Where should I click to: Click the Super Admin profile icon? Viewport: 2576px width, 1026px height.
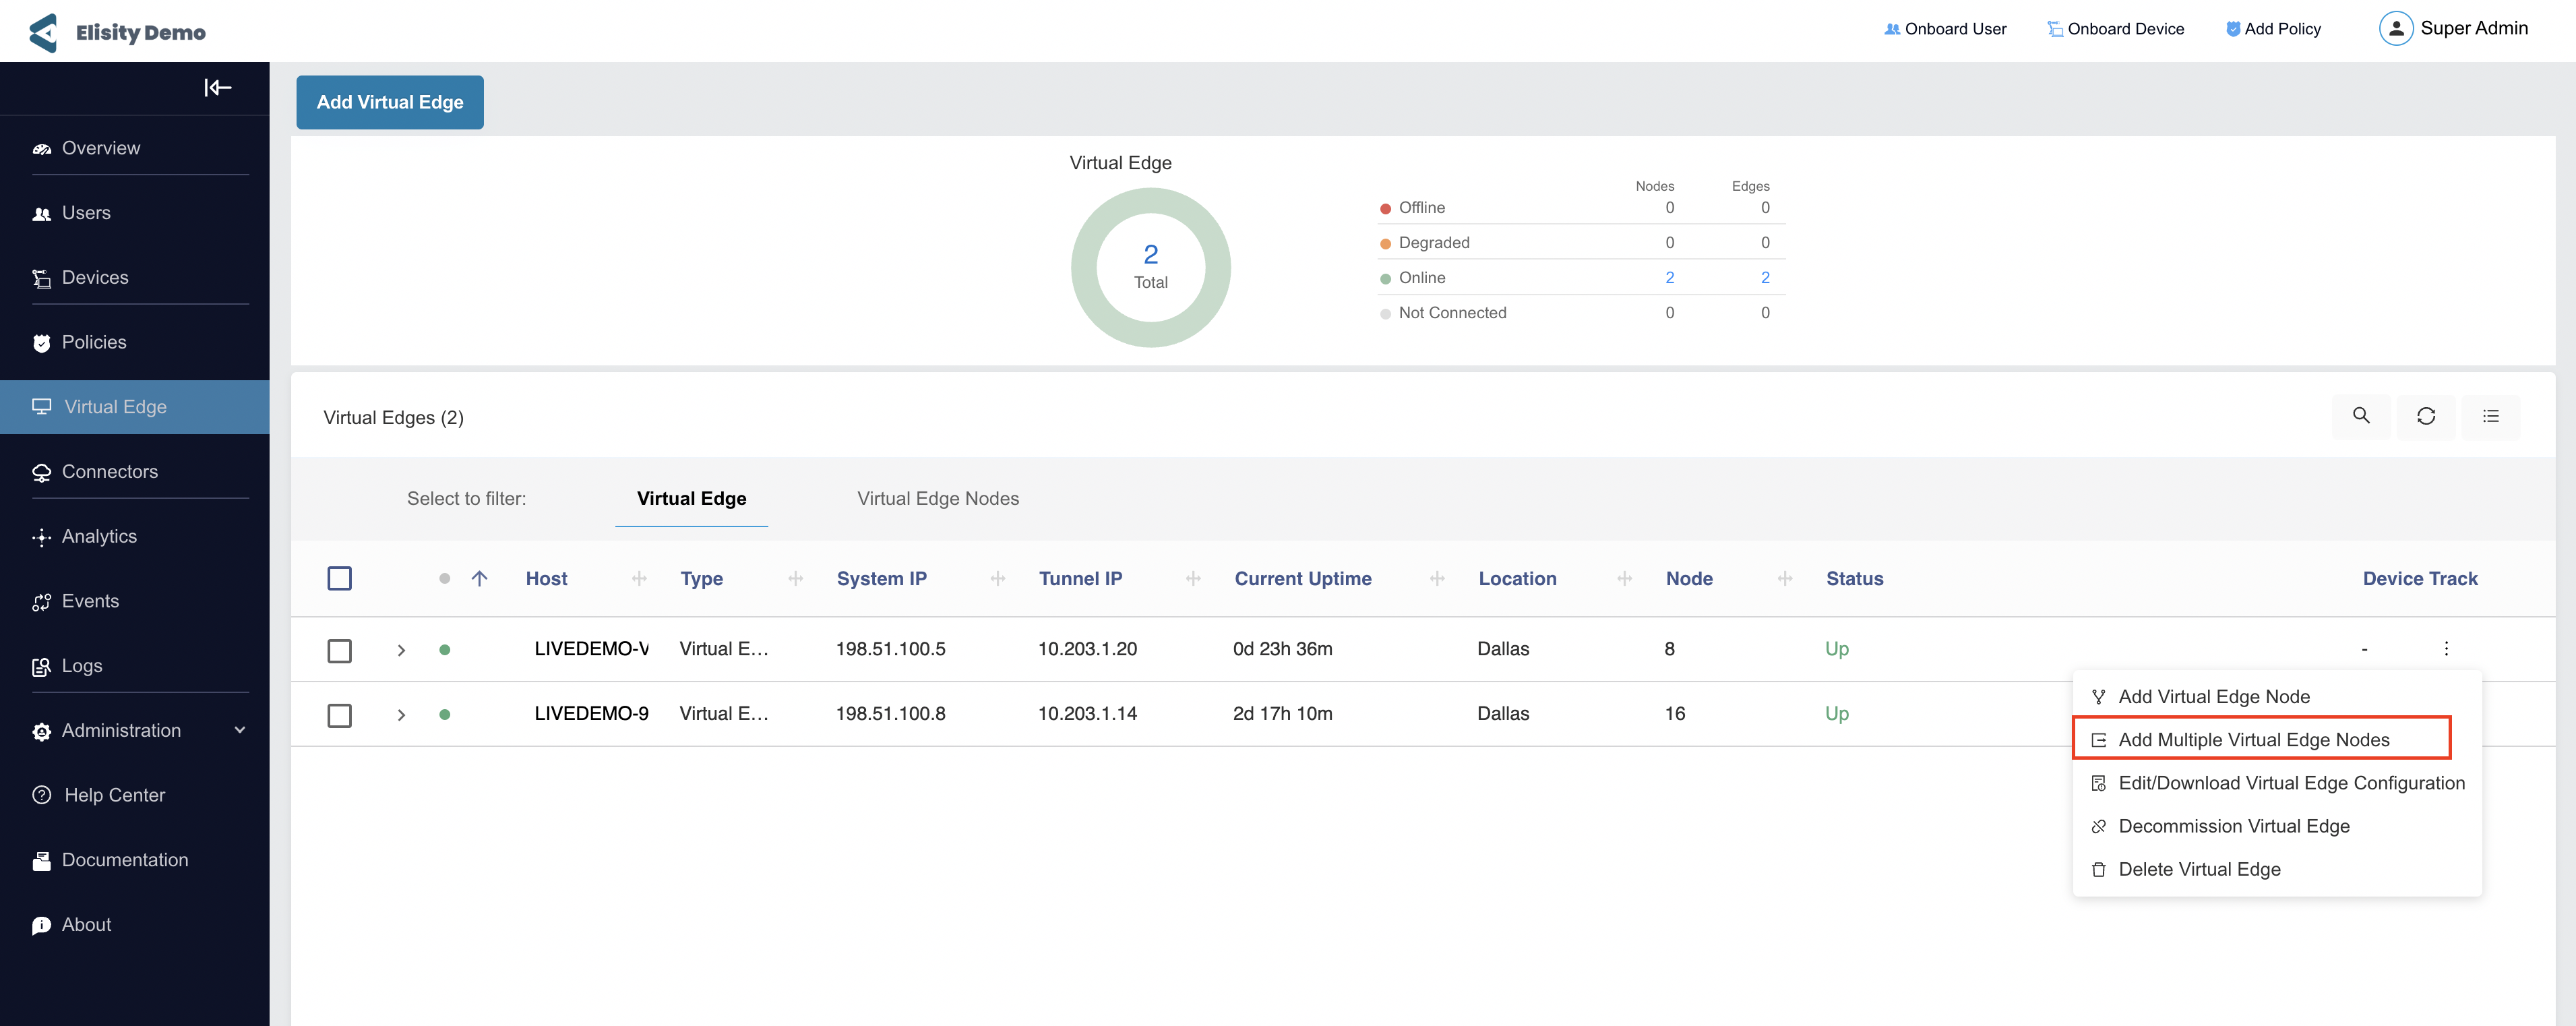coord(2395,28)
